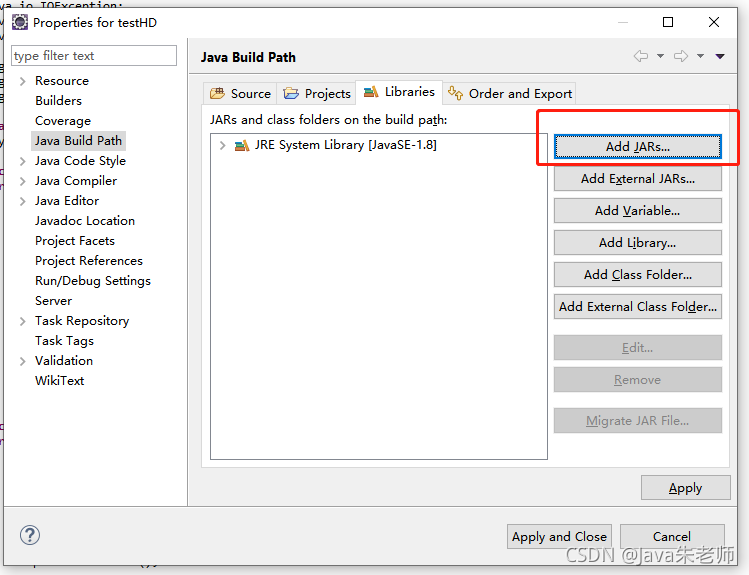Expand the Java Editor node
The image size is (749, 575).
pyautogui.click(x=22, y=202)
